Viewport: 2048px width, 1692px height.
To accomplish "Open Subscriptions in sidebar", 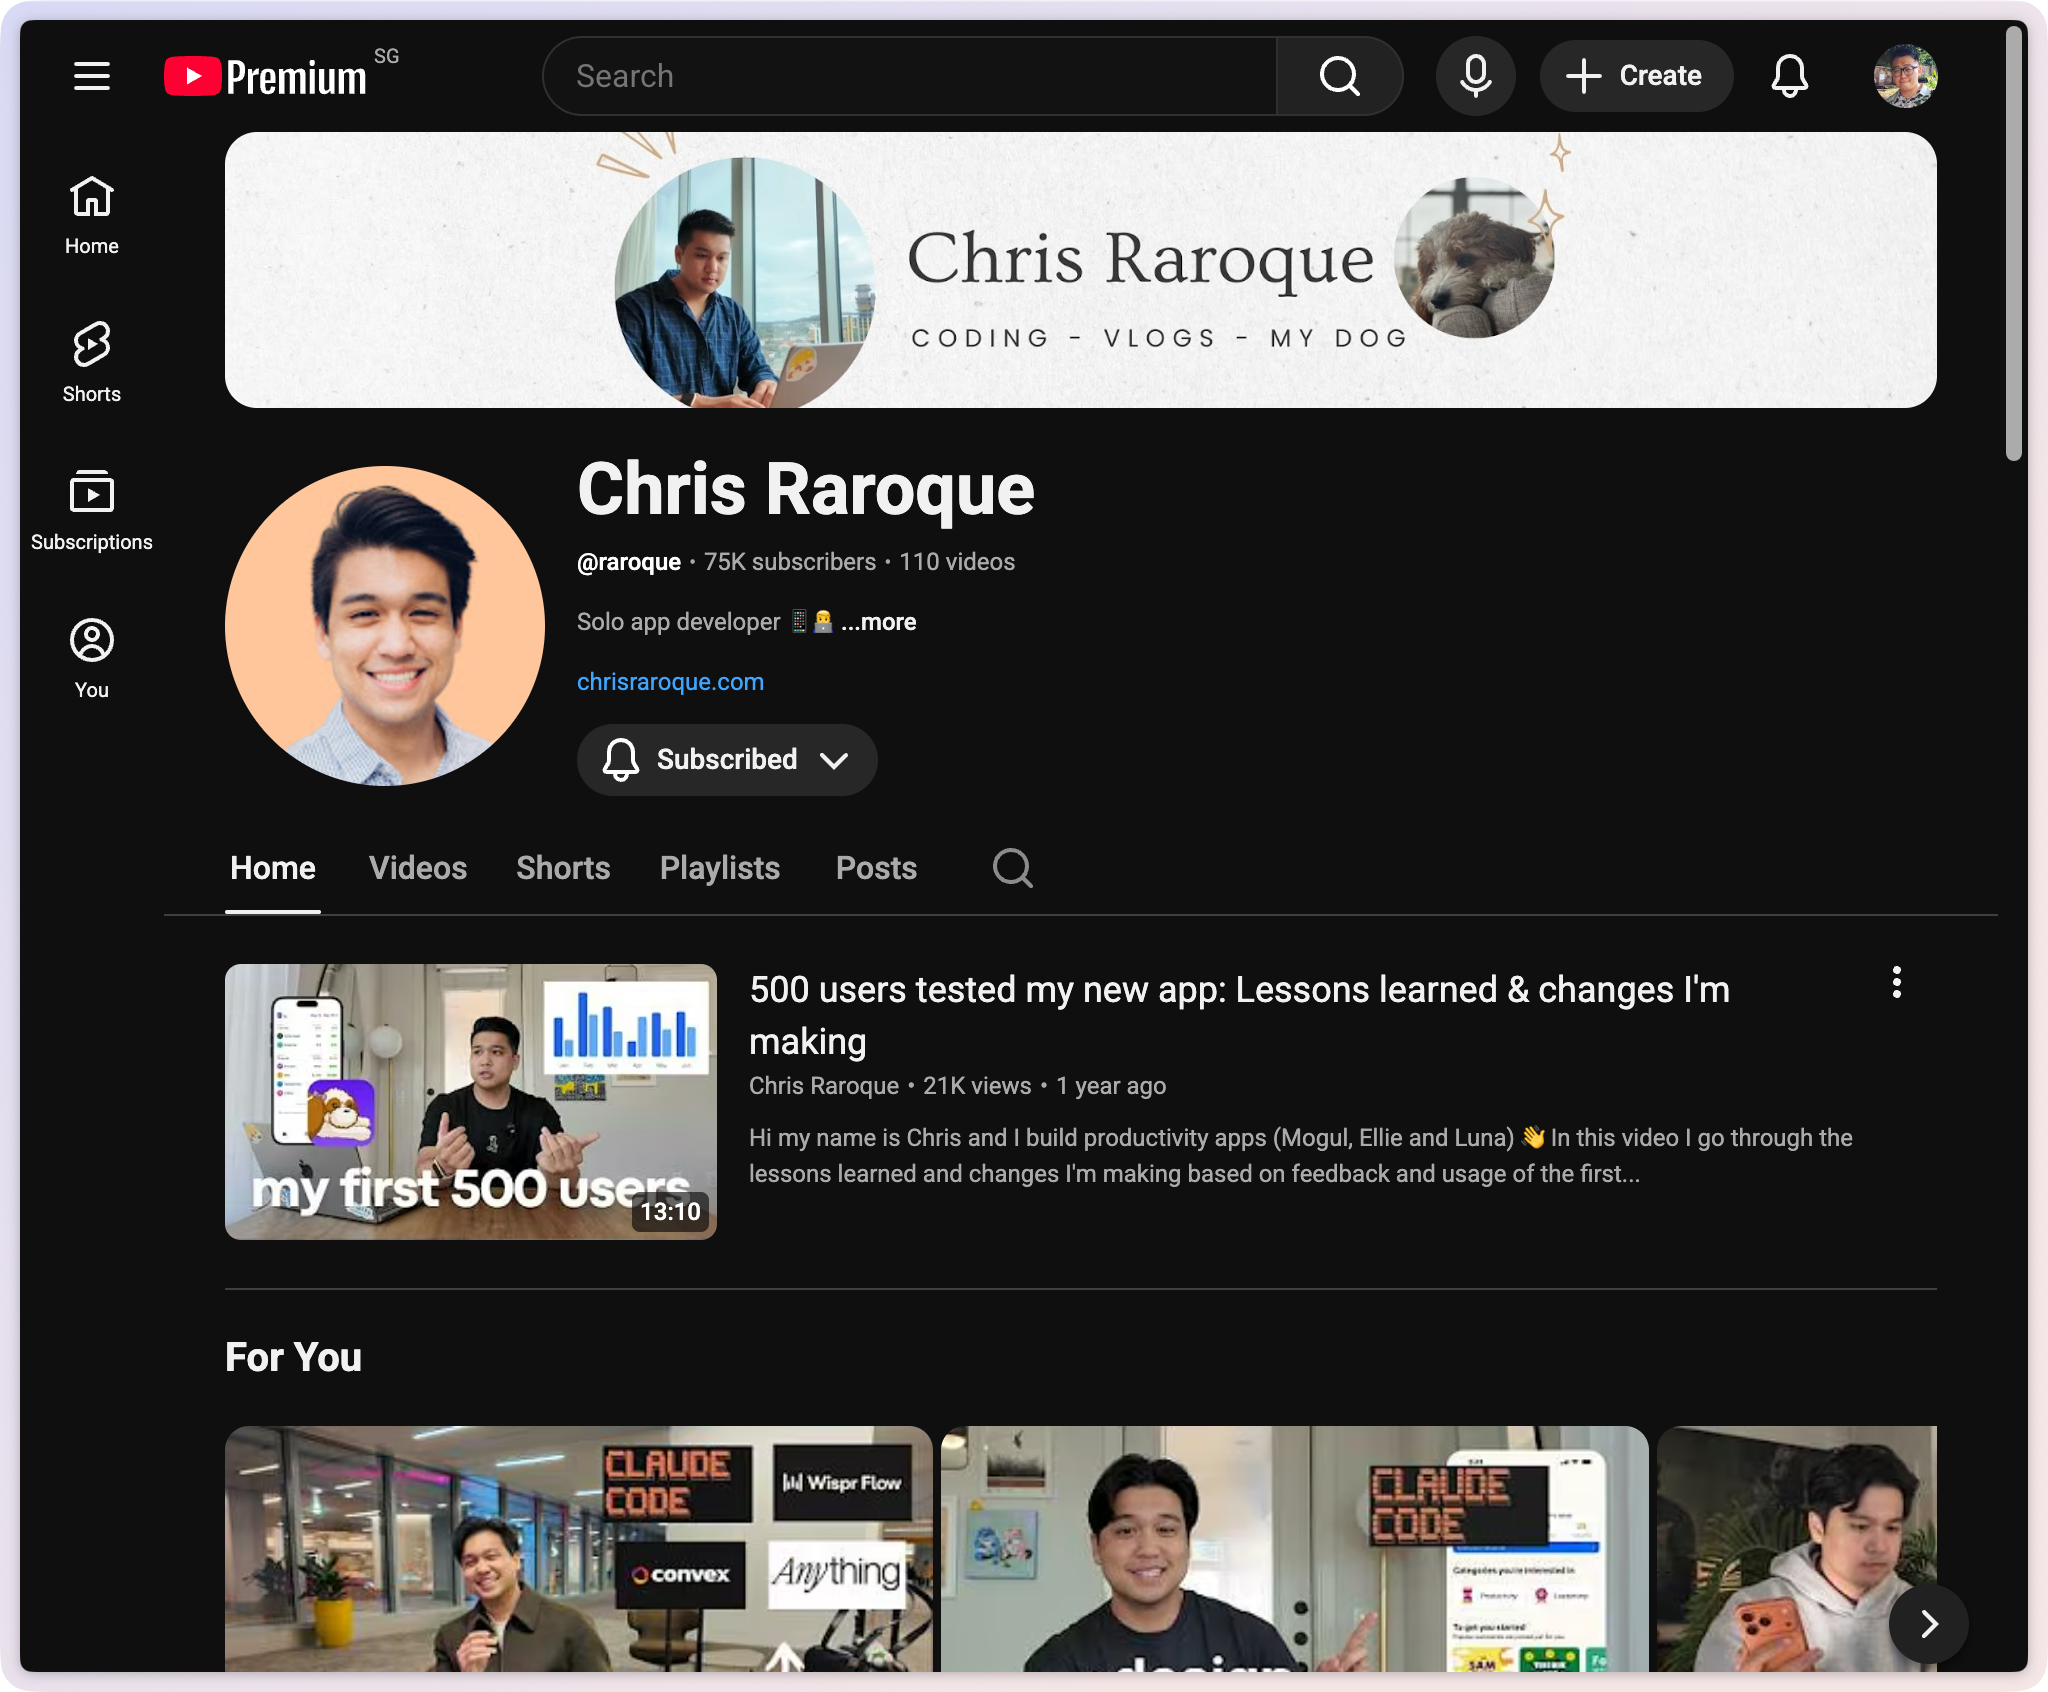I will [x=91, y=510].
